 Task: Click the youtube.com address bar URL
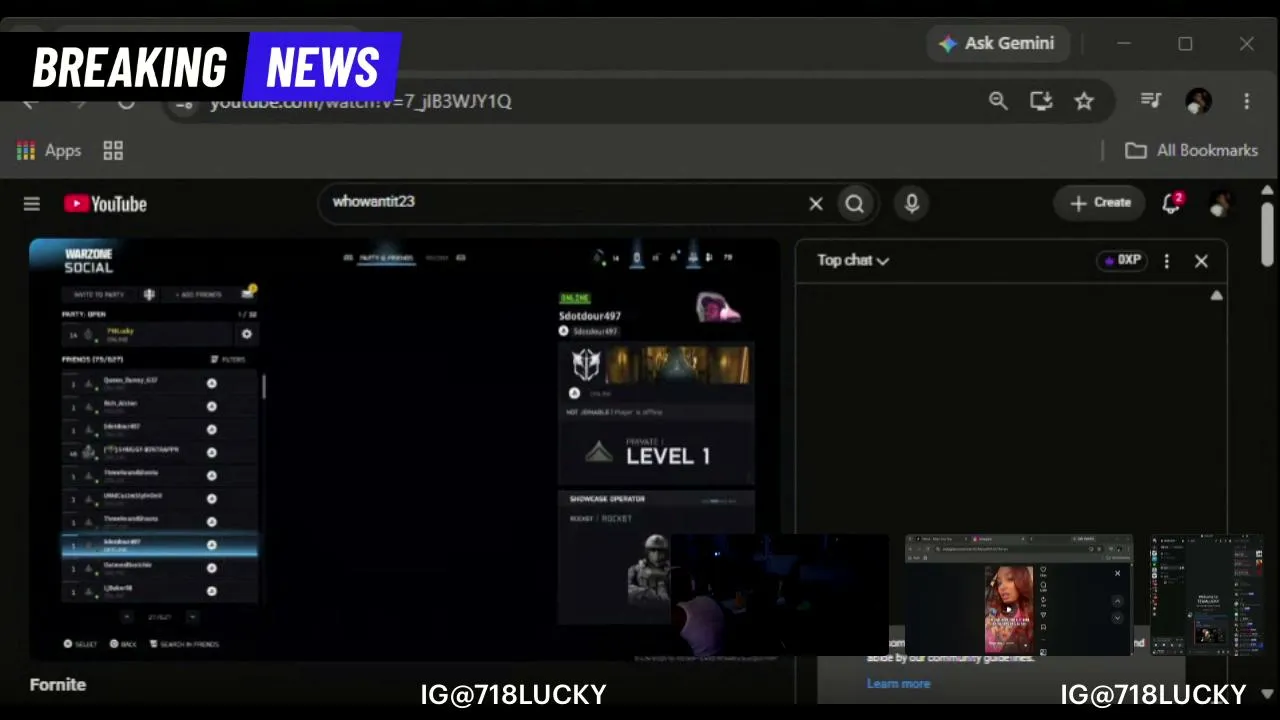pos(360,101)
